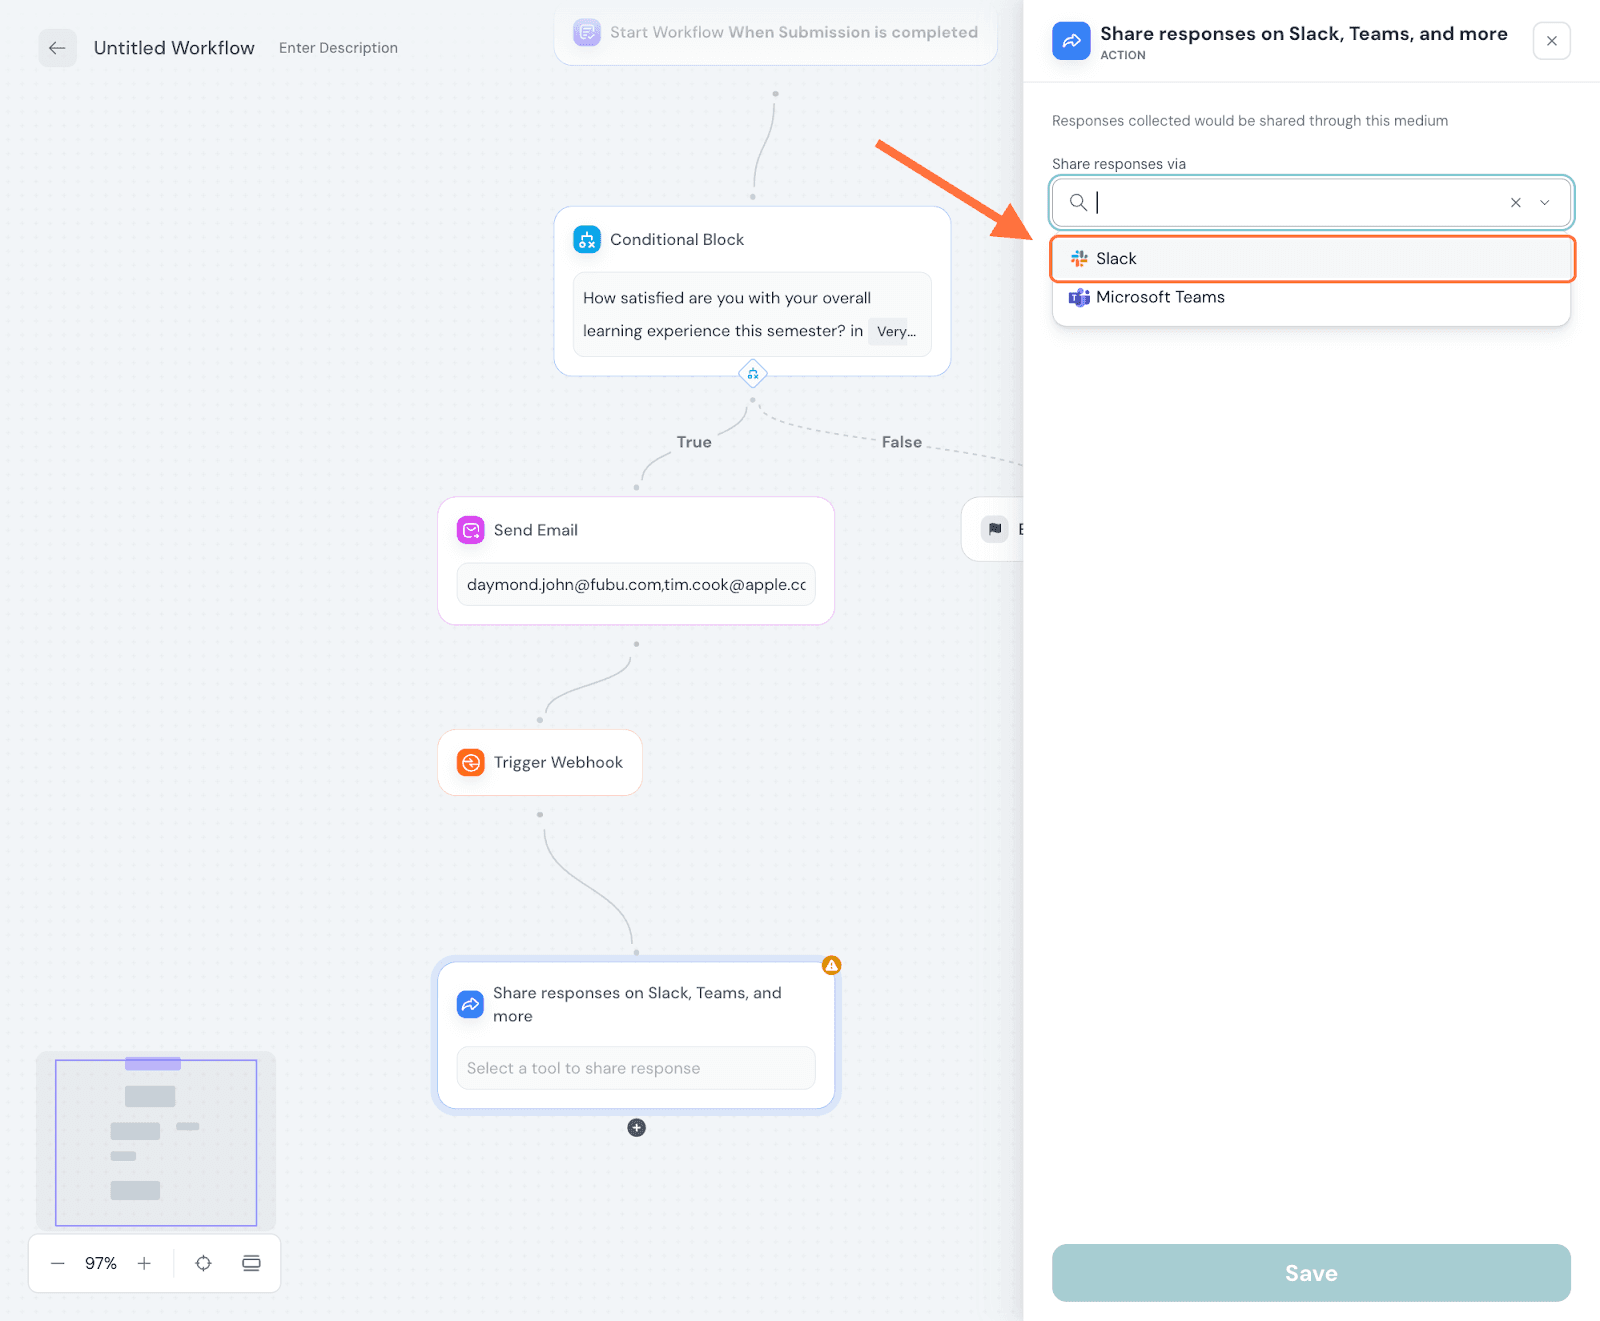The width and height of the screenshot is (1600, 1321).
Task: Add a step with the plus button below share node
Action: [636, 1128]
